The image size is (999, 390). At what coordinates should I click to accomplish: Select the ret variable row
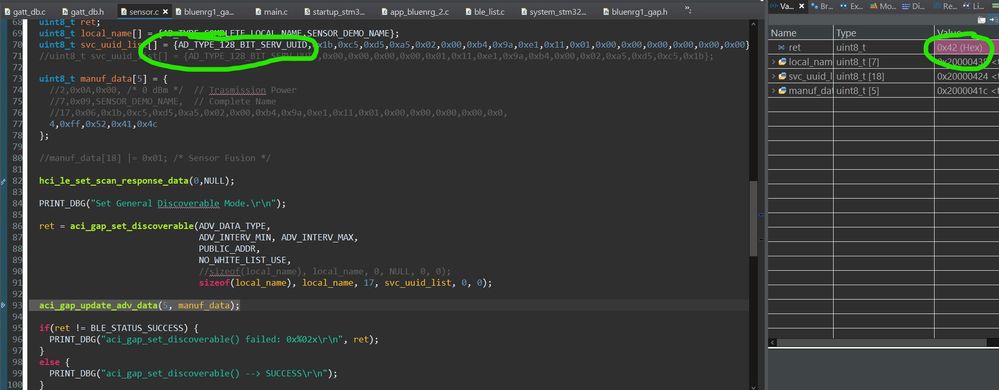click(x=883, y=47)
